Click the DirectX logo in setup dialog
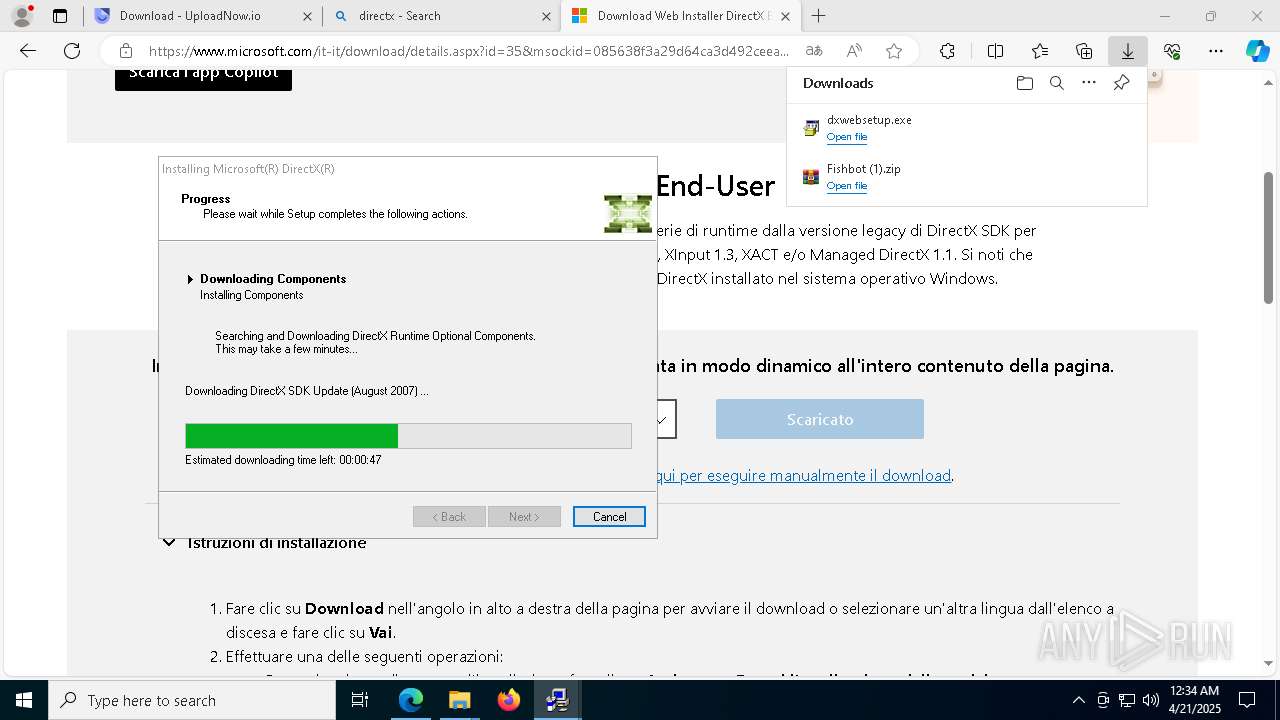1280x720 pixels. pyautogui.click(x=628, y=213)
